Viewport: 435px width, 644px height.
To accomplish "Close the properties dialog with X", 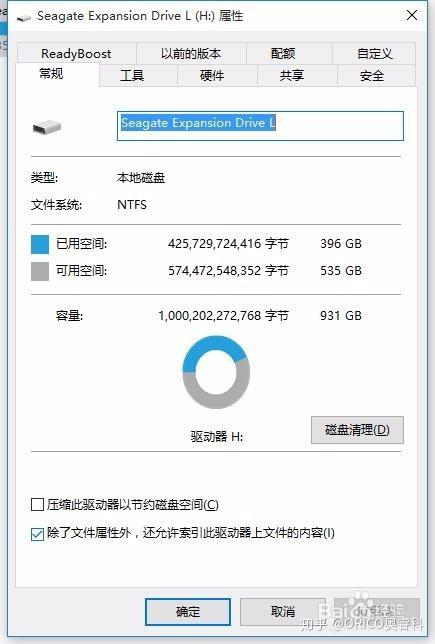I will click(412, 16).
